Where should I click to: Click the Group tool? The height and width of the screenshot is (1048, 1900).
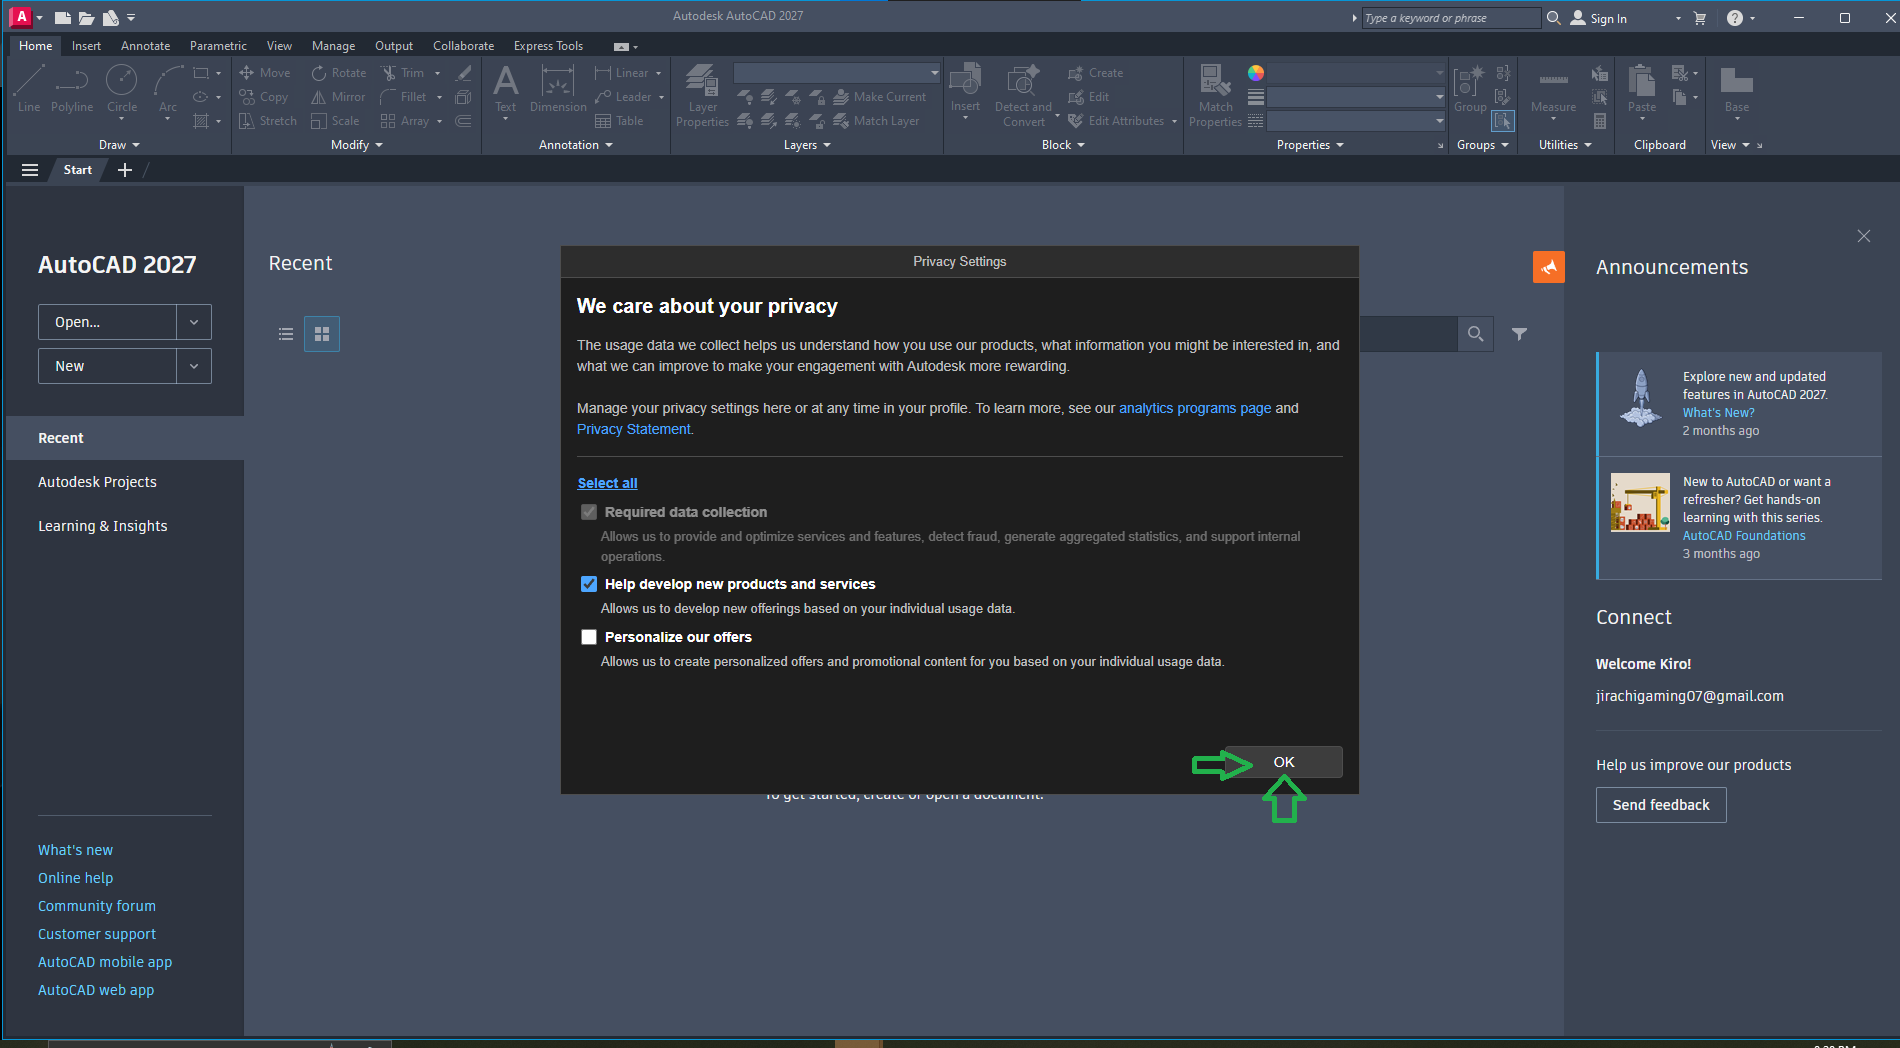pos(1470,90)
